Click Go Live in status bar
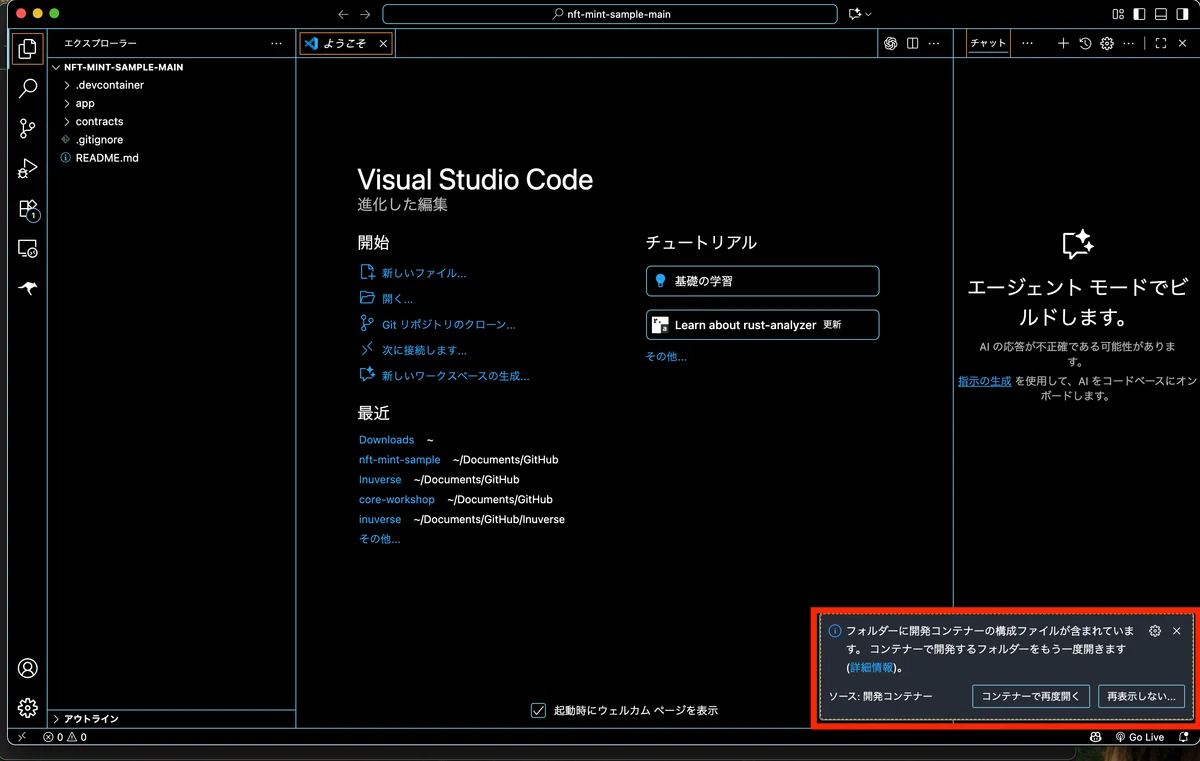1200x761 pixels. pos(1139,737)
